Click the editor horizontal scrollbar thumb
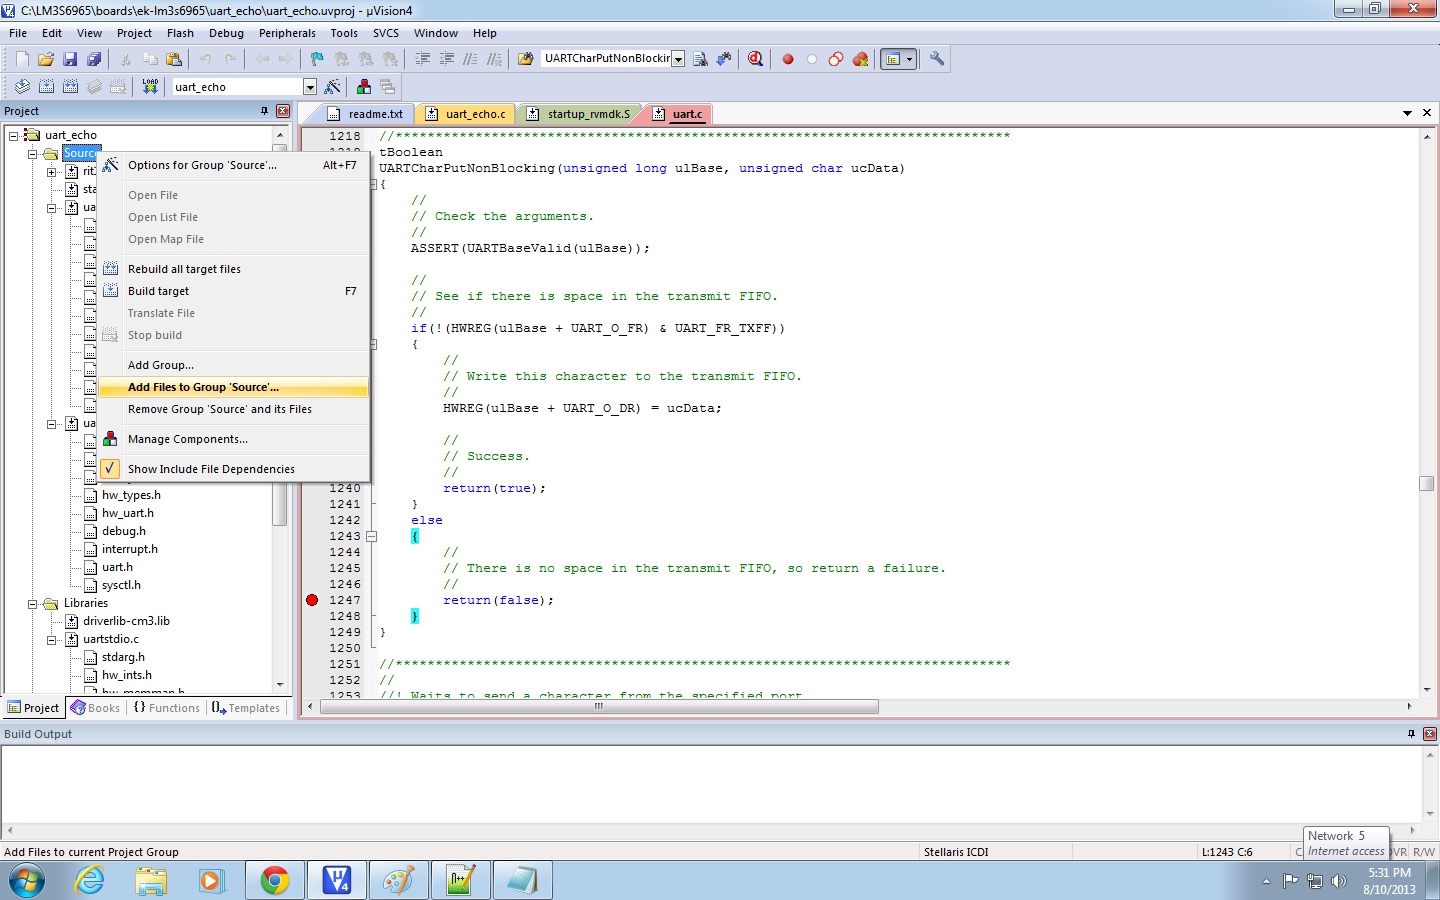This screenshot has height=900, width=1440. [x=600, y=707]
